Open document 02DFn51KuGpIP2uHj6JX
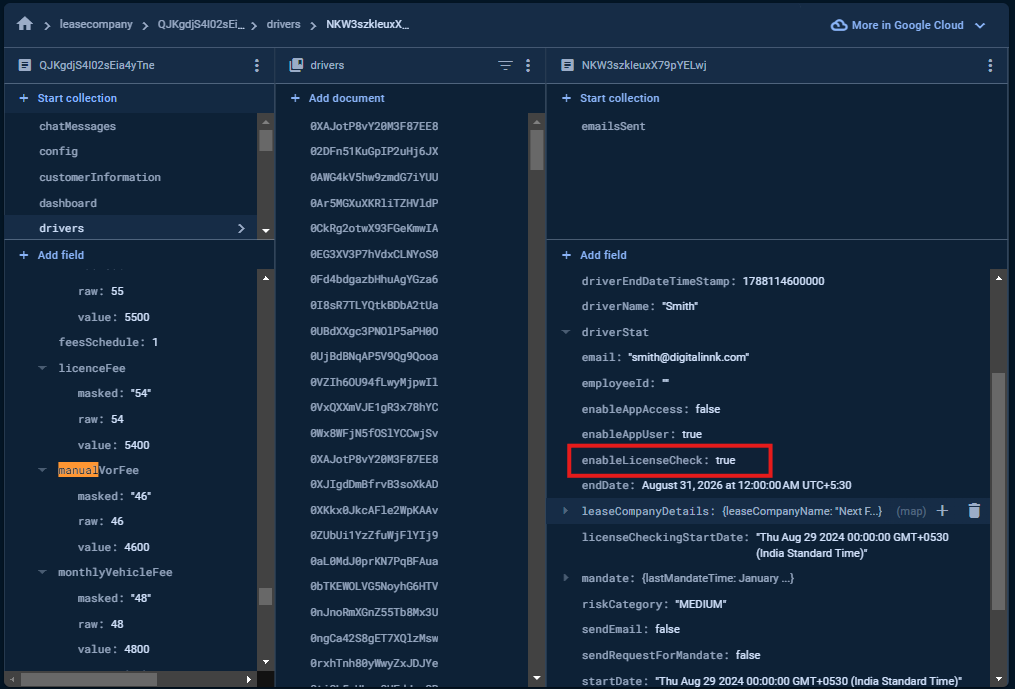Viewport: 1015px width, 689px height. pos(374,152)
